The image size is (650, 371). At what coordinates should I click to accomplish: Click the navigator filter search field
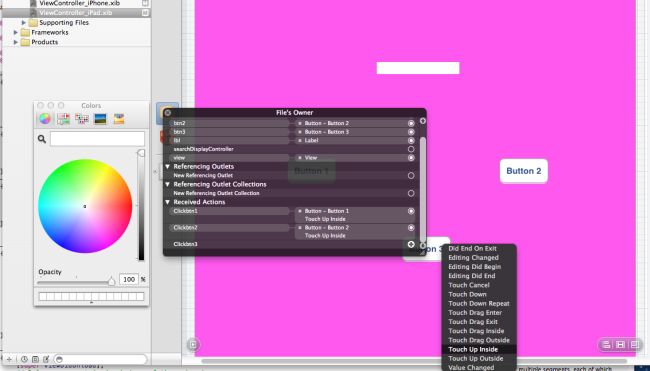pos(101,359)
